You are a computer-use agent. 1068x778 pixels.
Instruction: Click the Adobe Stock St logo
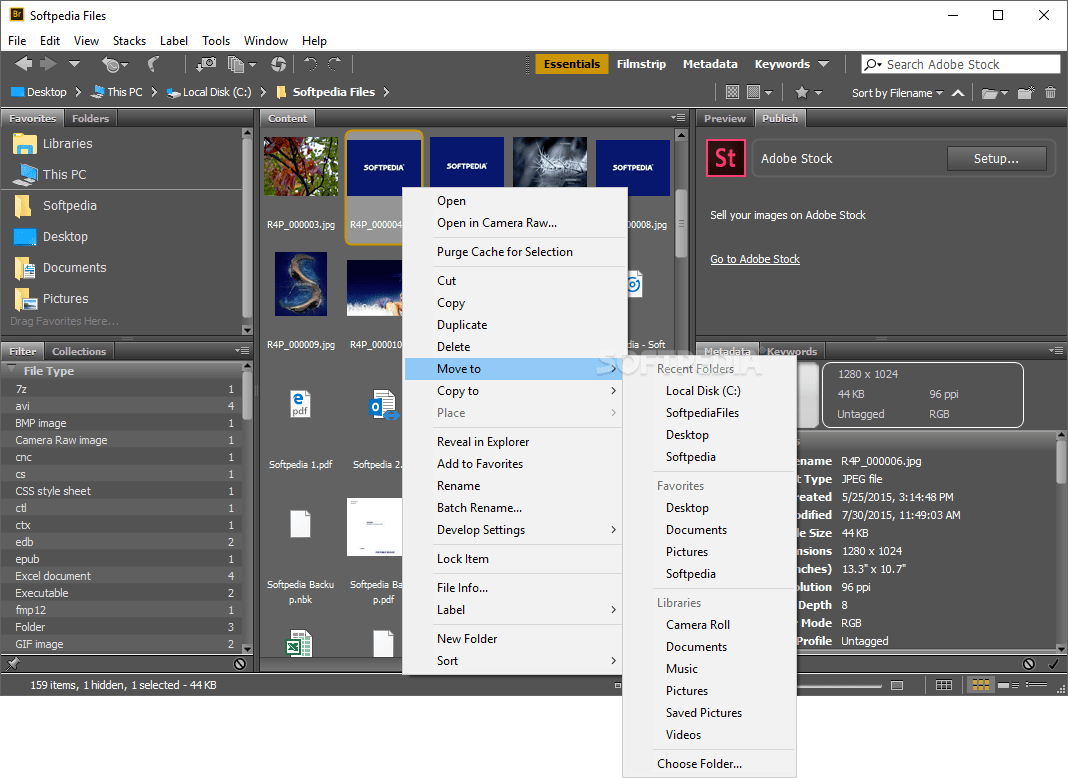pyautogui.click(x=725, y=158)
